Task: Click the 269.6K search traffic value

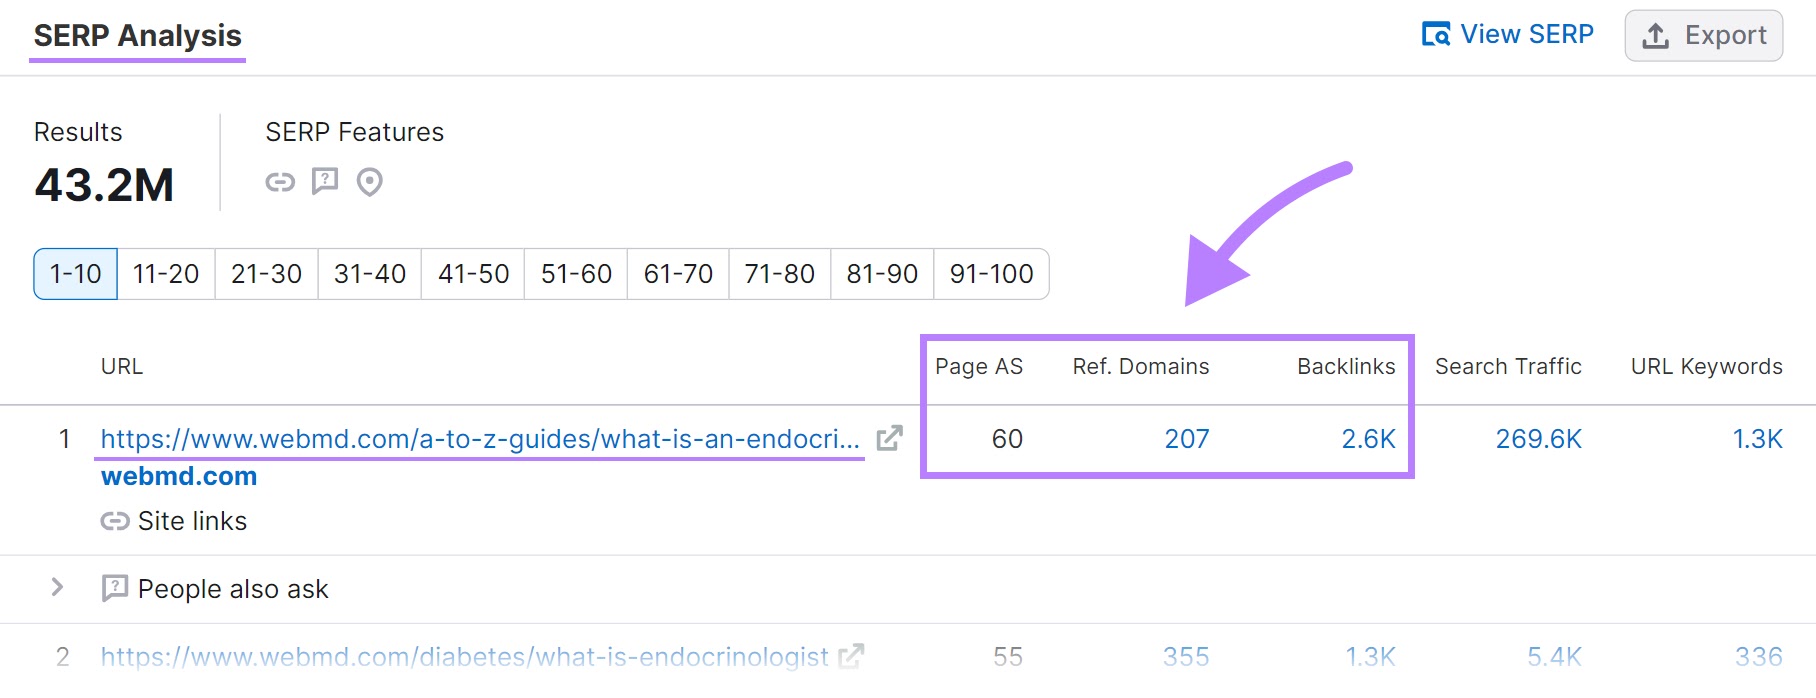Action: [x=1538, y=439]
